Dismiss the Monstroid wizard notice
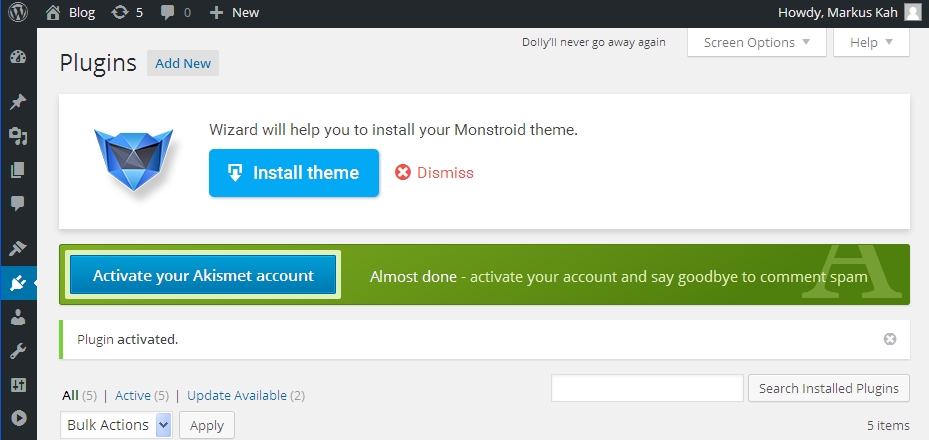The image size is (929, 440). tap(434, 173)
